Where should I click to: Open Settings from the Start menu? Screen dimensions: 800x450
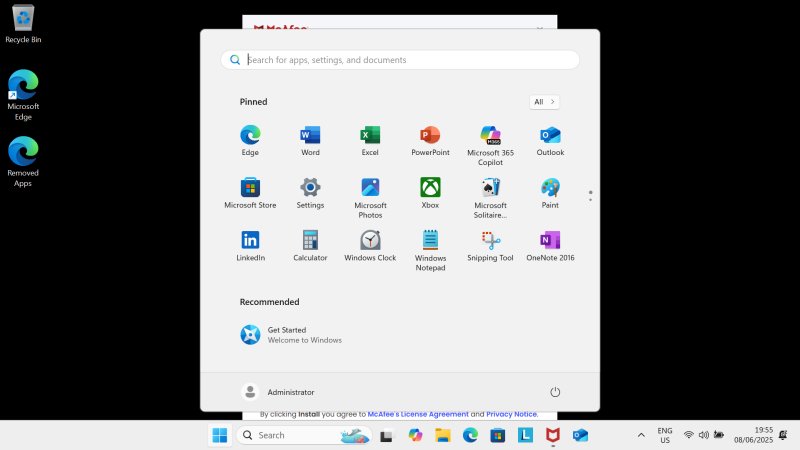[x=310, y=193]
